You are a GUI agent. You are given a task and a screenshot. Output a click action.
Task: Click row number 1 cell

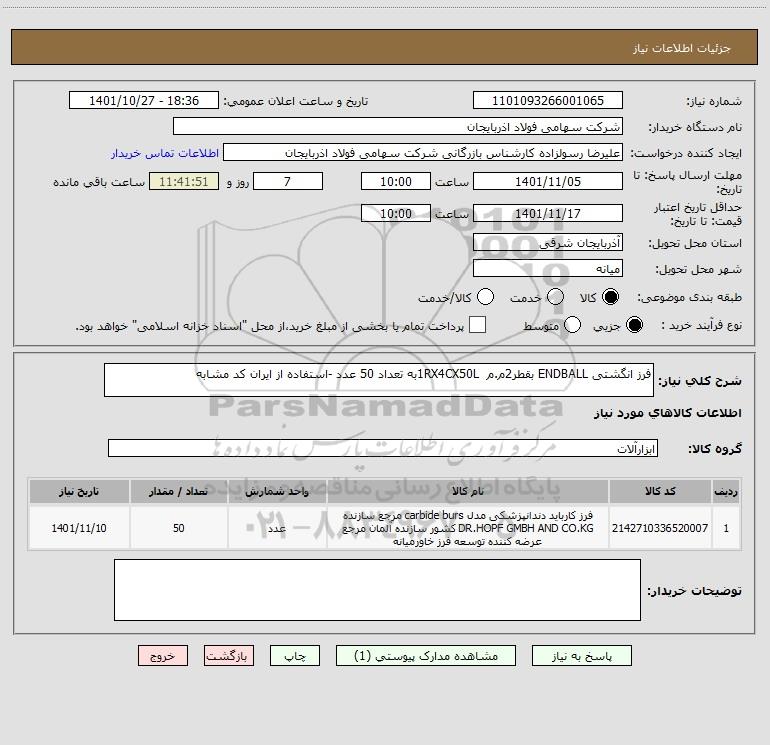coord(726,528)
